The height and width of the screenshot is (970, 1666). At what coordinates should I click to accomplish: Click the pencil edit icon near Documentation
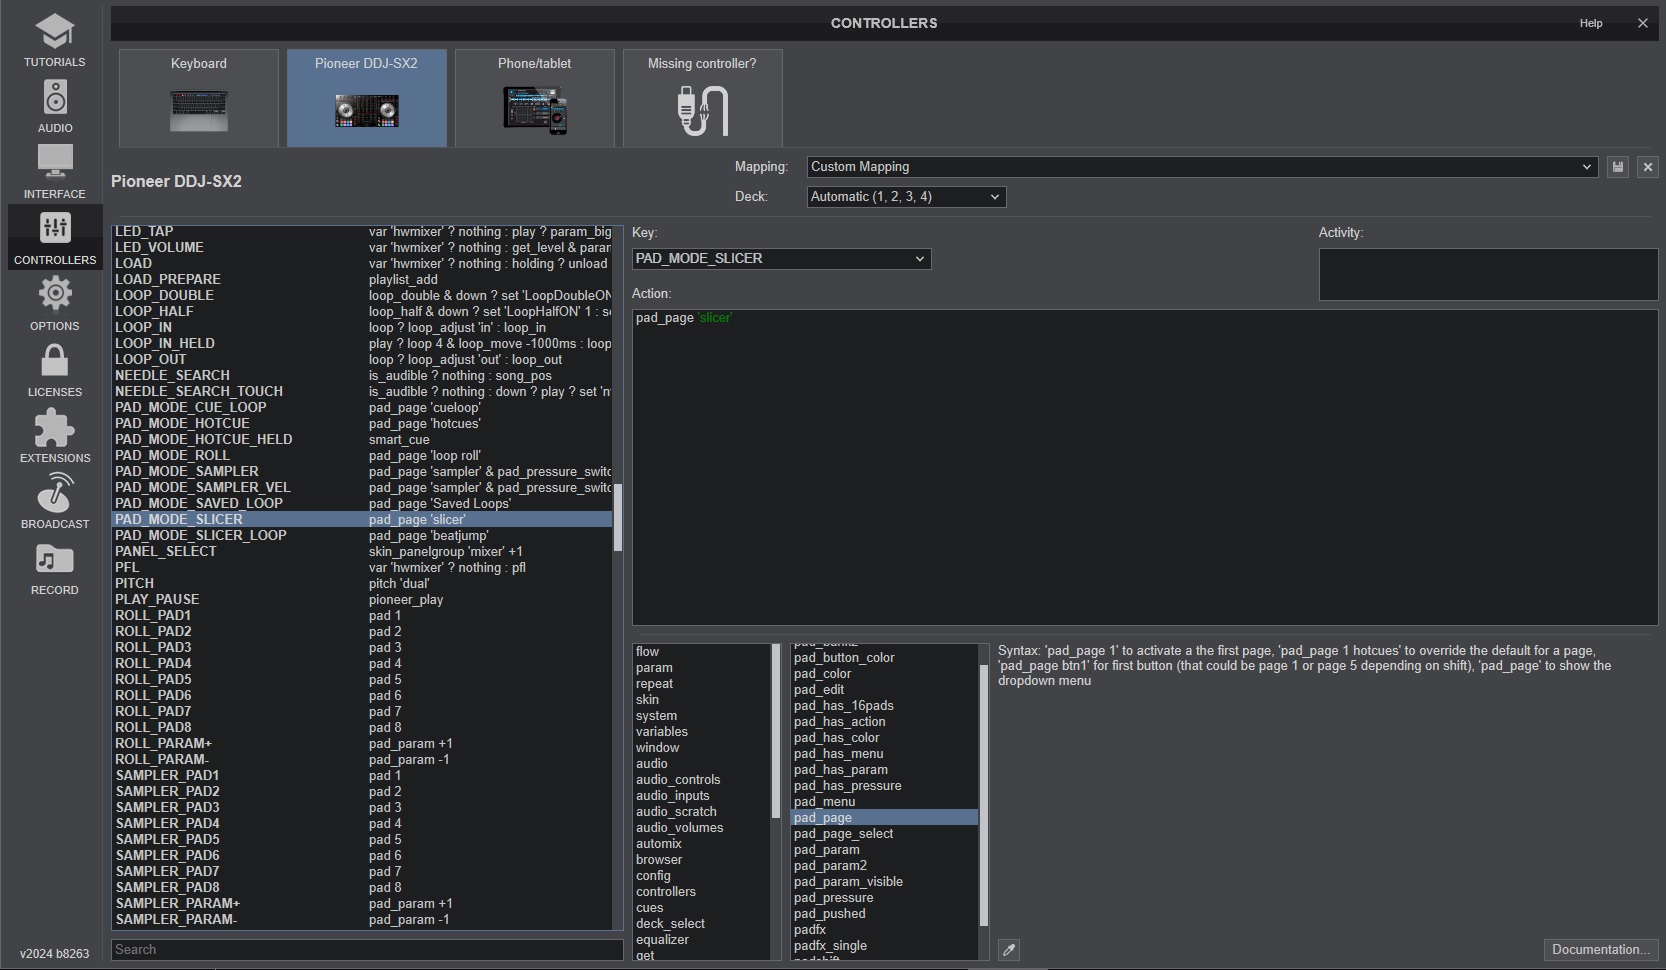(x=1009, y=950)
